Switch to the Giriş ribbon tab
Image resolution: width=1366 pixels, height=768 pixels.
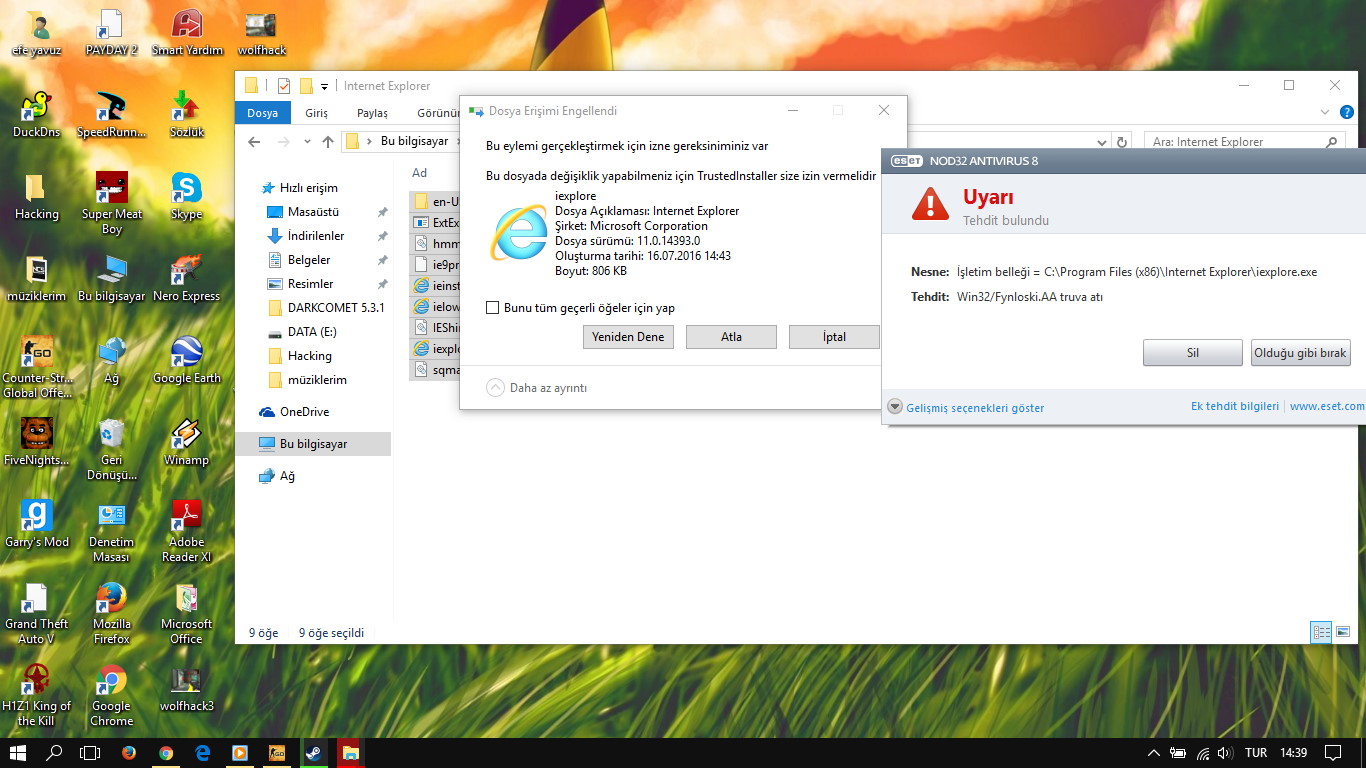coord(317,113)
